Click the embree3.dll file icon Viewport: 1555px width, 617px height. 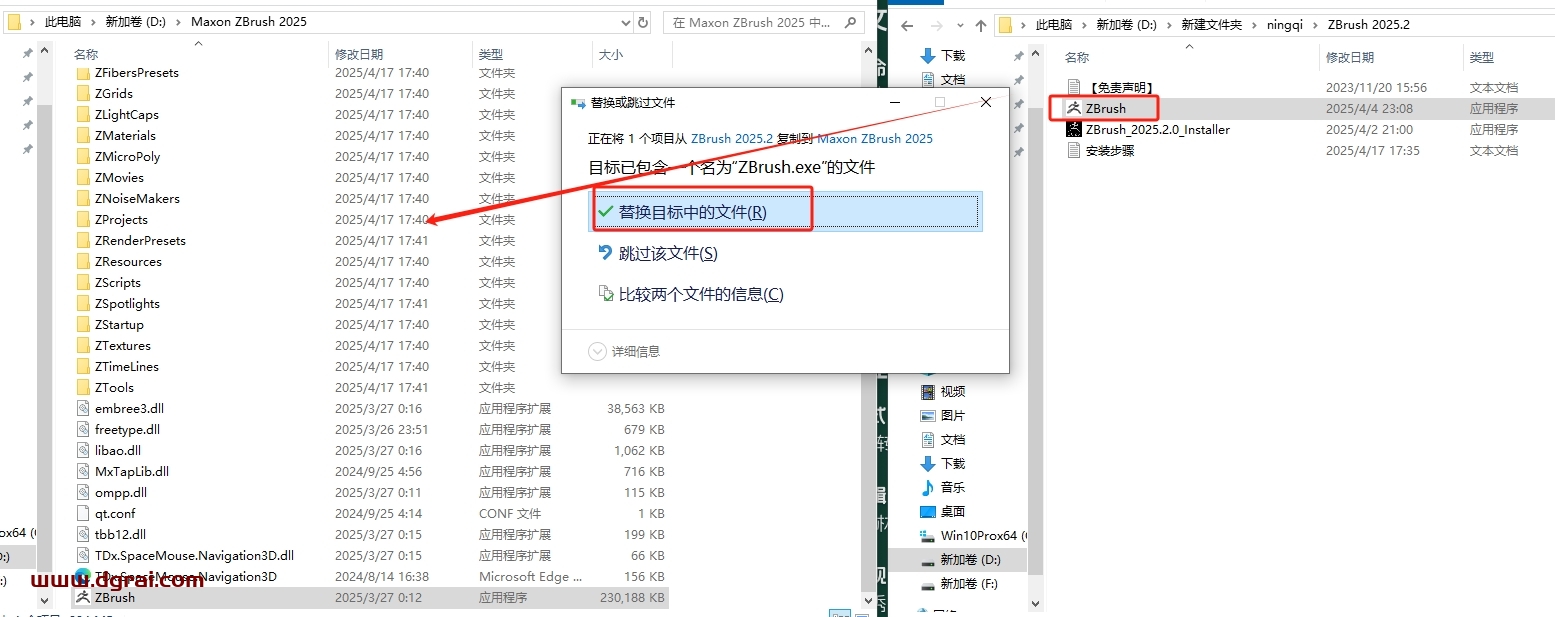(84, 408)
